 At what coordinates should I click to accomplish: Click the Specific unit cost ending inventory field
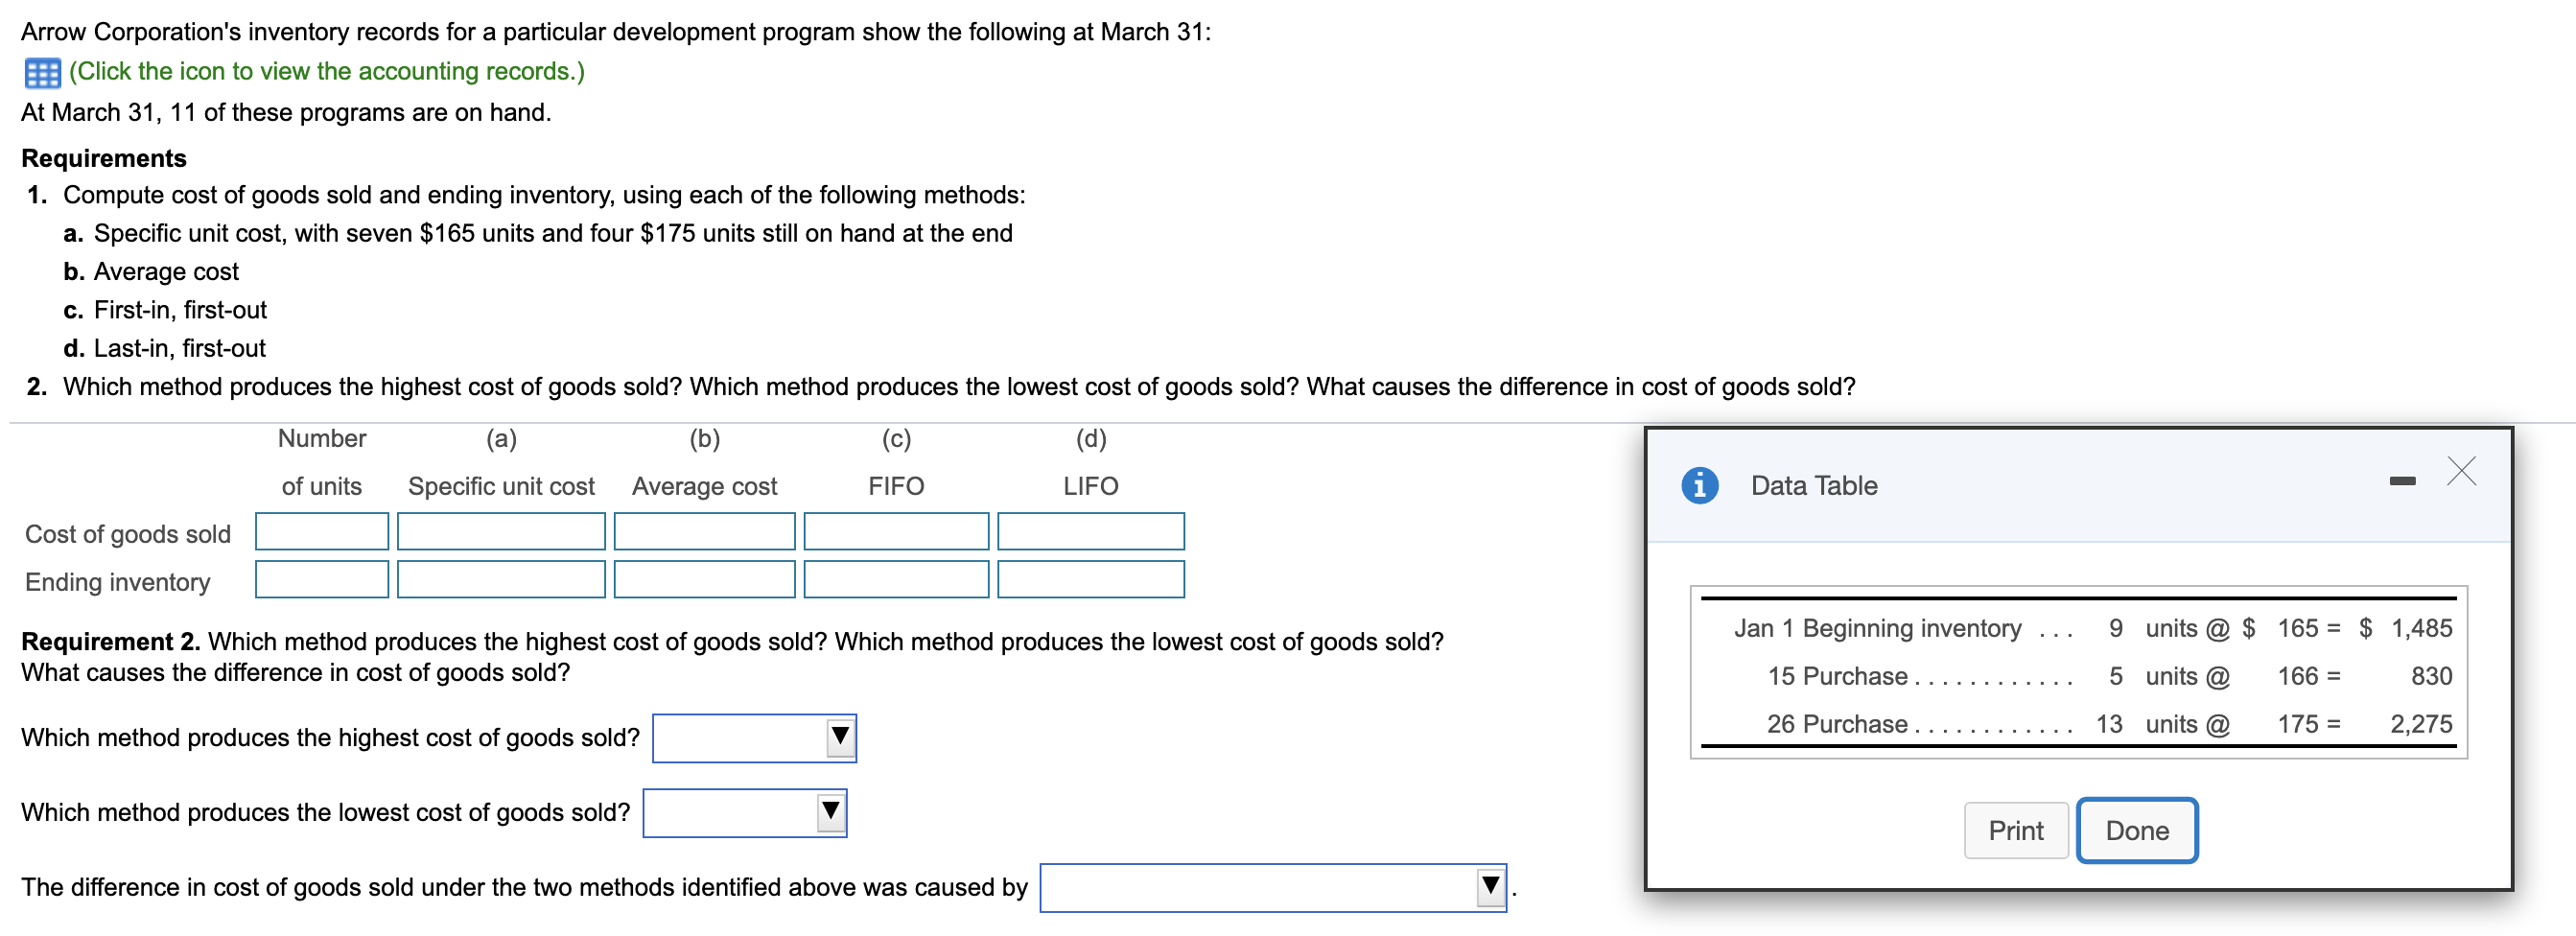click(501, 579)
